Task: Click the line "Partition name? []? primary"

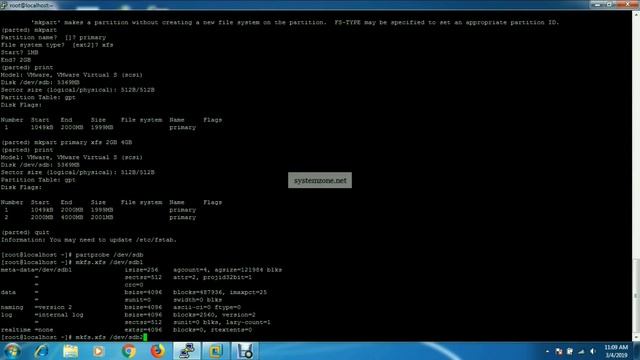Action: tap(53, 37)
